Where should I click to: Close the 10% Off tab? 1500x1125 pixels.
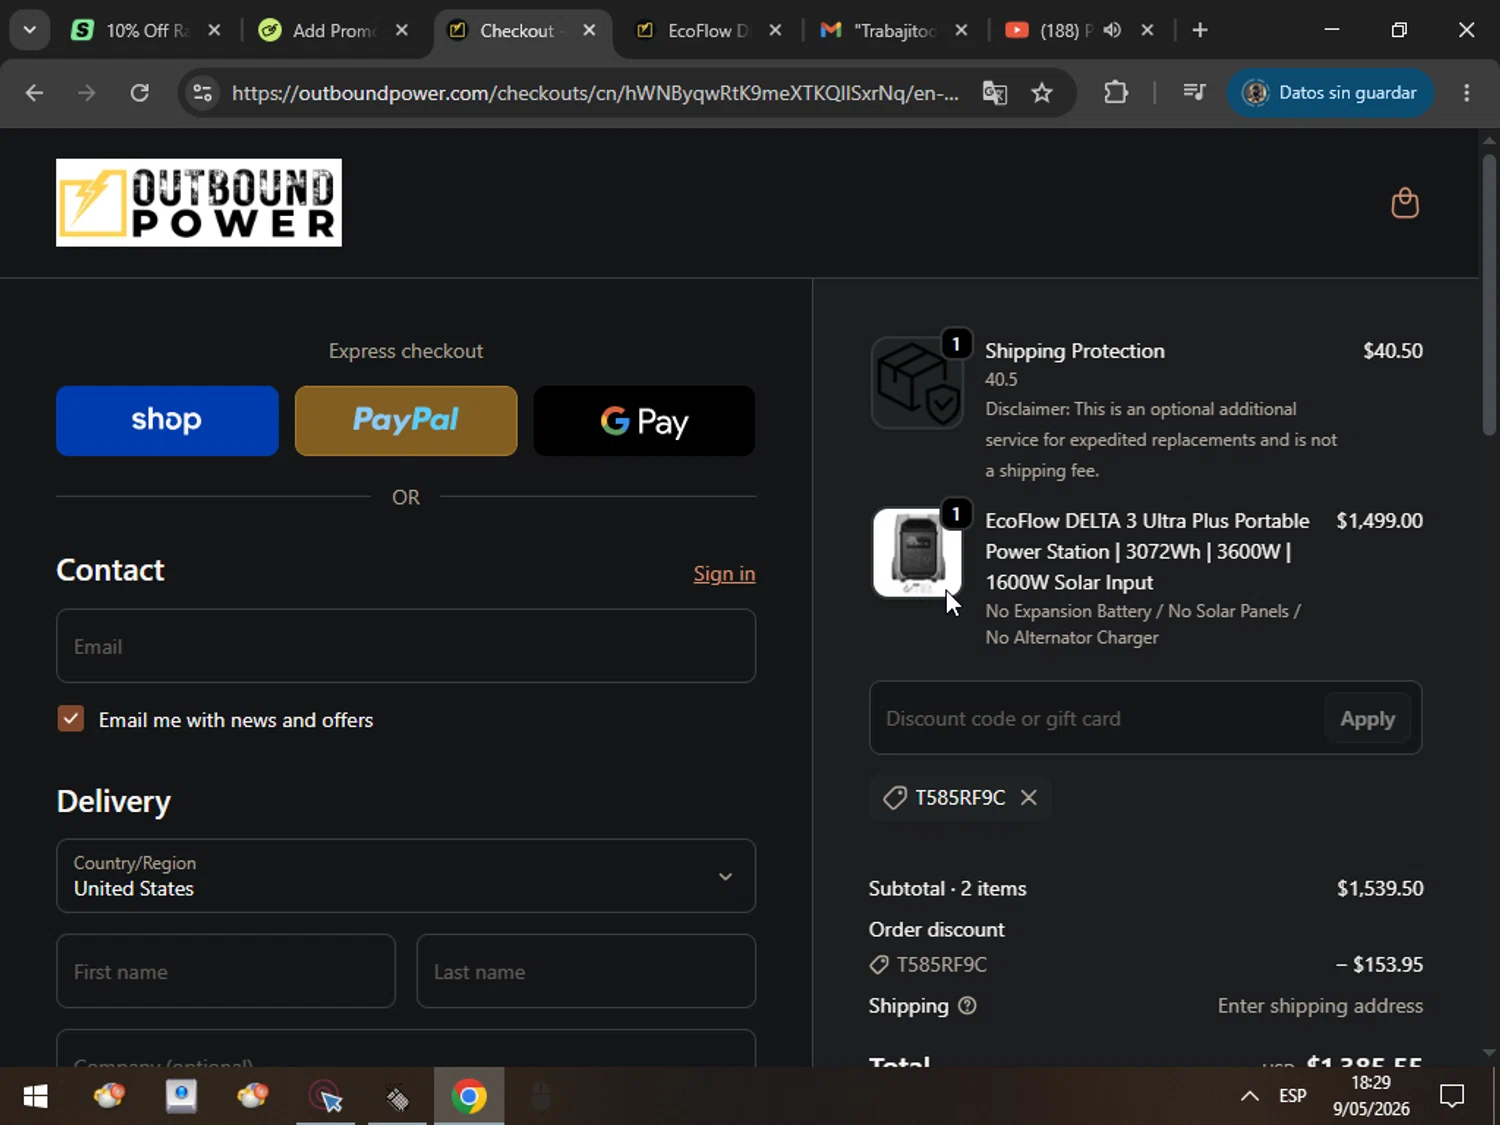pyautogui.click(x=214, y=30)
